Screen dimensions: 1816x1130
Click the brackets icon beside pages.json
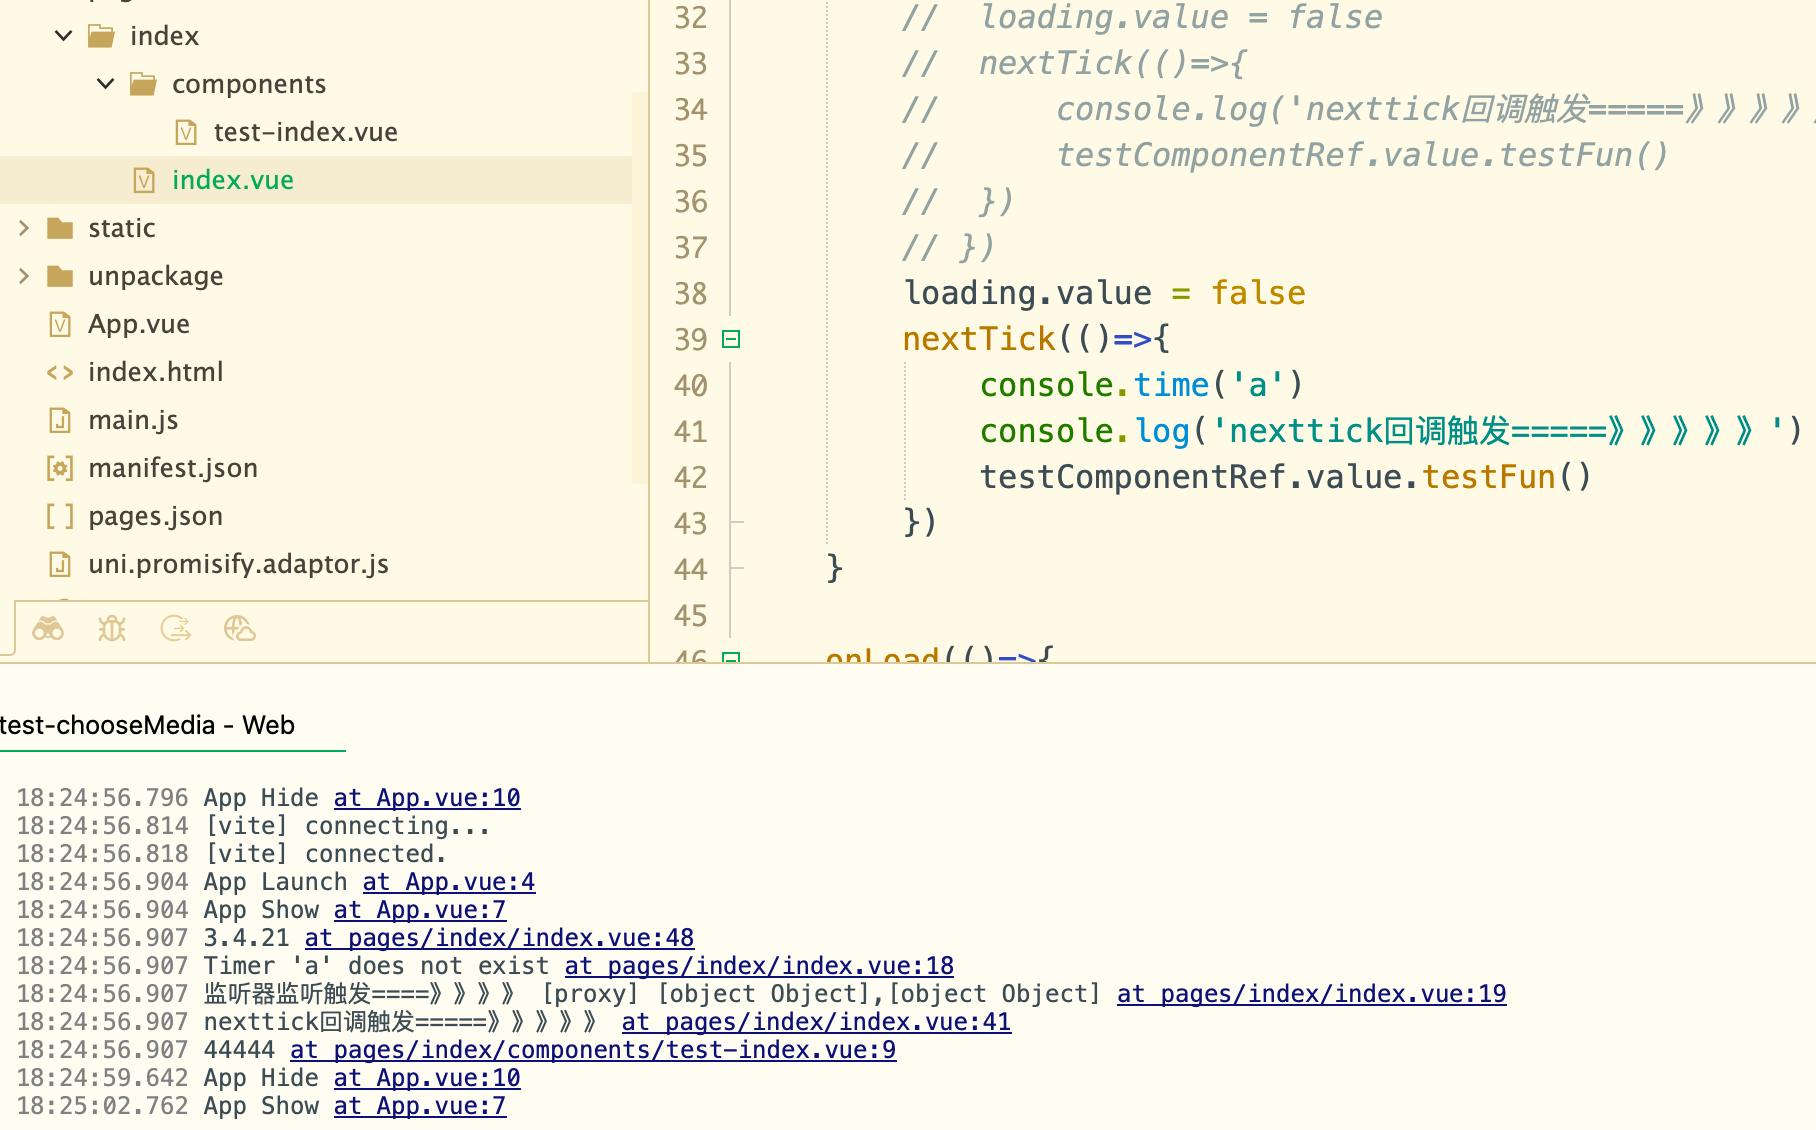60,516
